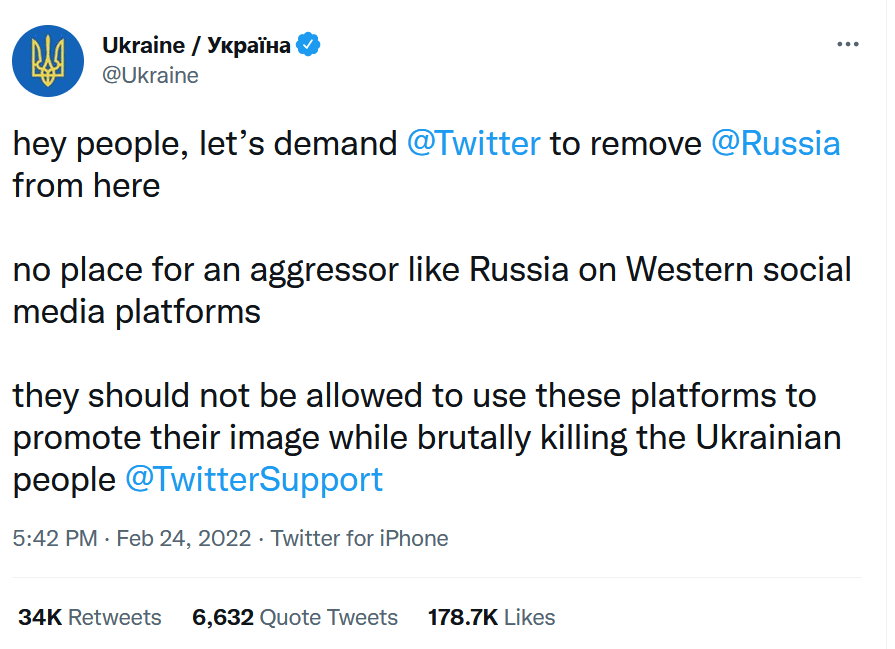Click the Feb 24, 2022 date
895x649 pixels.
(183, 538)
